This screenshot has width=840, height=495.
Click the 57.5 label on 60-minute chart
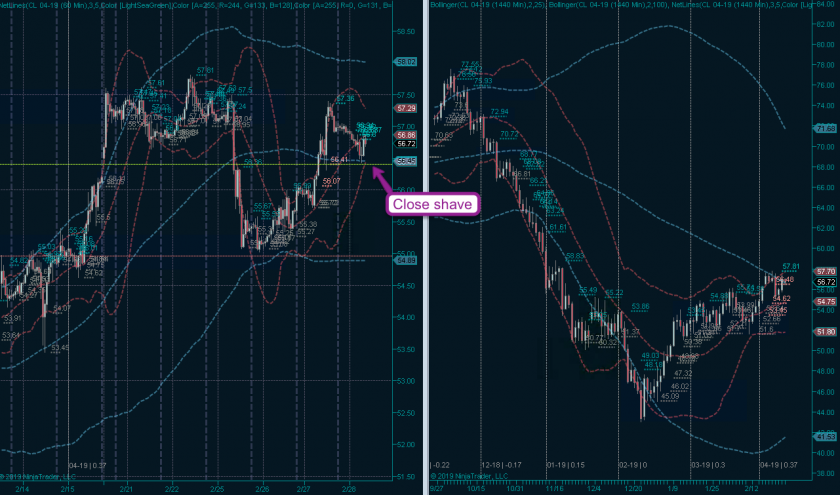tap(245, 90)
